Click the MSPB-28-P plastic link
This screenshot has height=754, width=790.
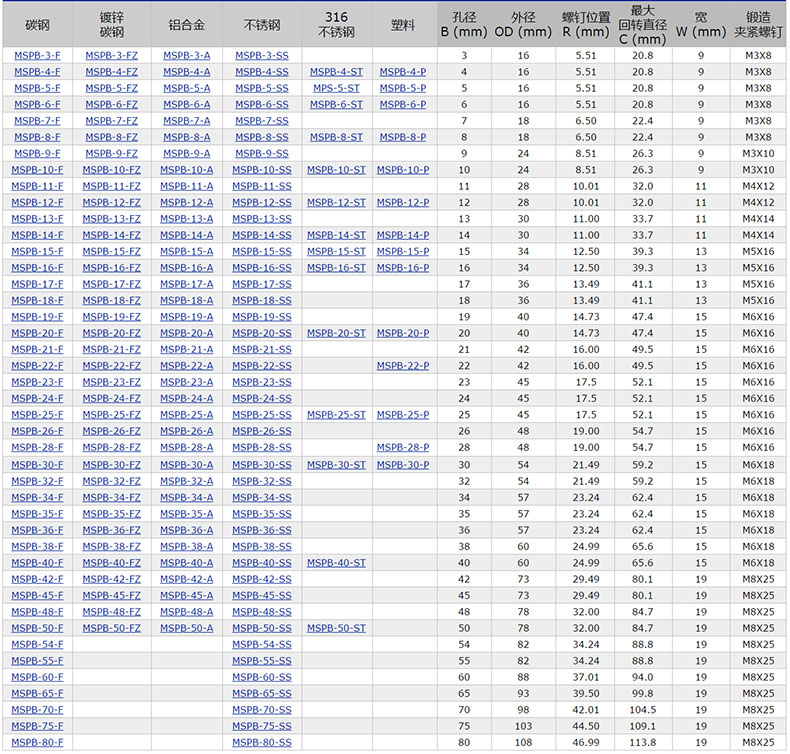click(x=403, y=448)
